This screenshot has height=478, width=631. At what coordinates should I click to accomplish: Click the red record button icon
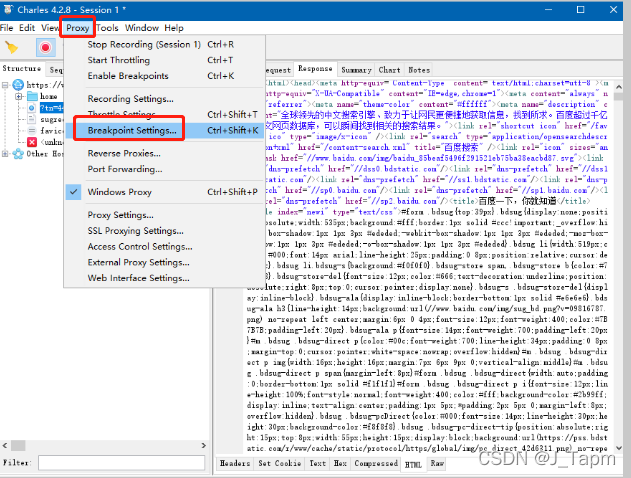(x=45, y=47)
